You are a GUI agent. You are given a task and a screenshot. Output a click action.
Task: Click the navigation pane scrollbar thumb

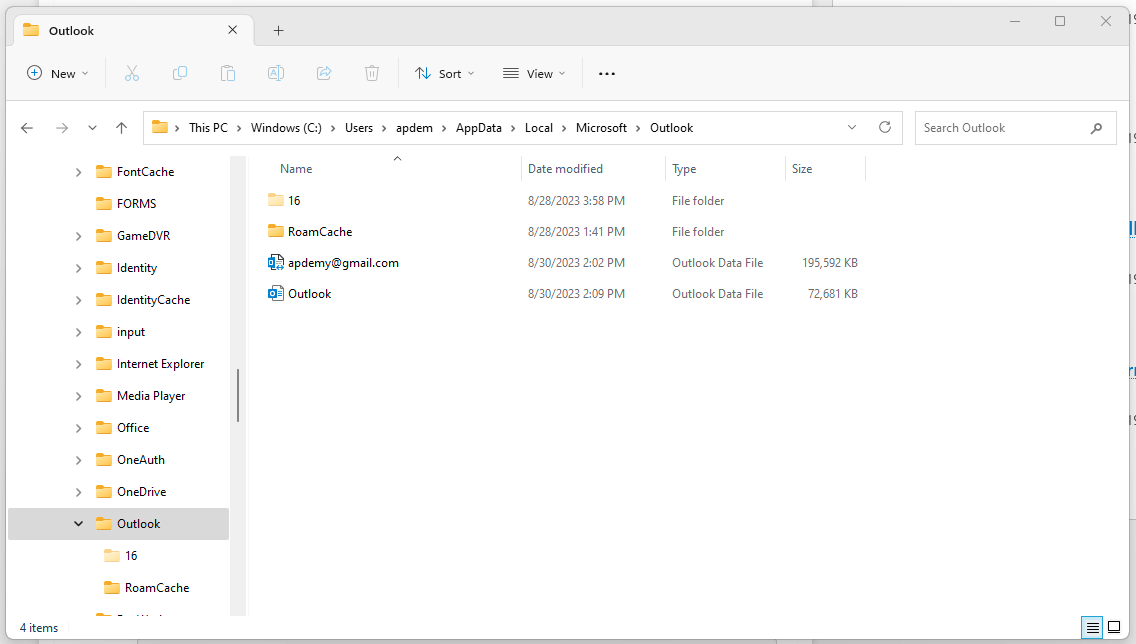[238, 396]
